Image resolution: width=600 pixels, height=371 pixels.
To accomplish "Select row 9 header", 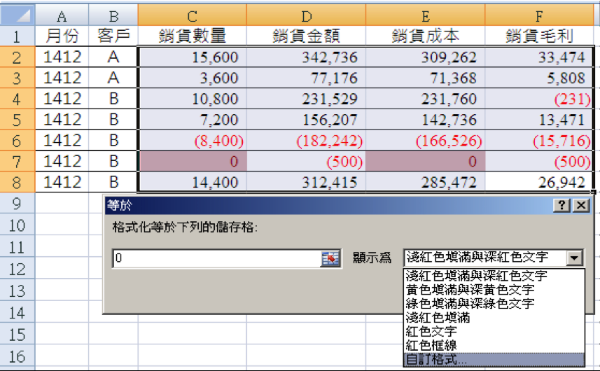I will (18, 203).
